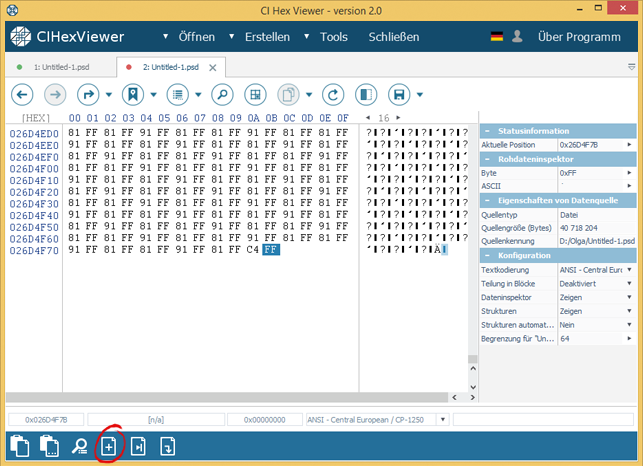Open encoding dropdown arrow in status bar

pos(443,420)
